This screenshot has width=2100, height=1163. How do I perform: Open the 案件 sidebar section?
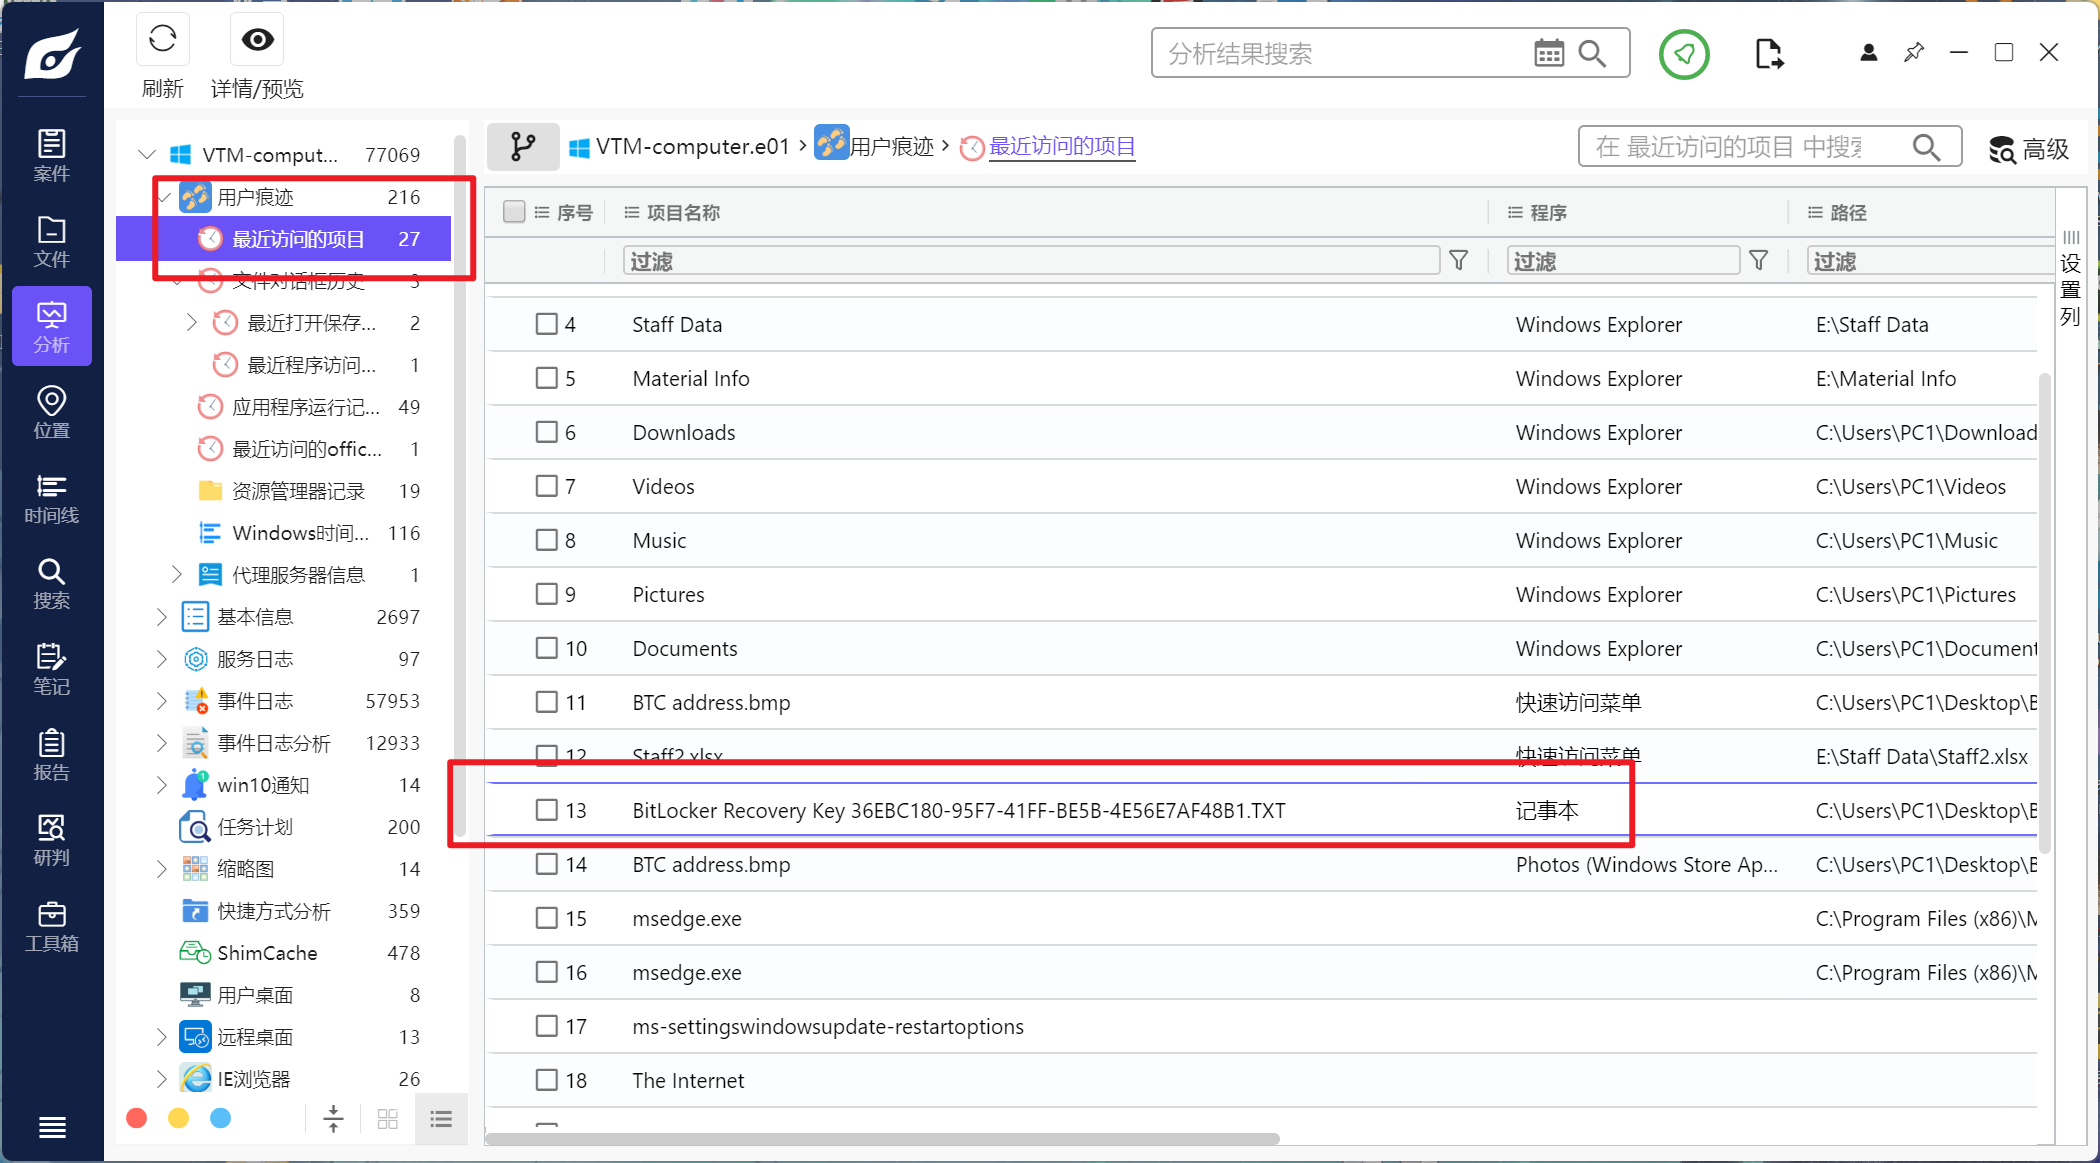pyautogui.click(x=52, y=155)
